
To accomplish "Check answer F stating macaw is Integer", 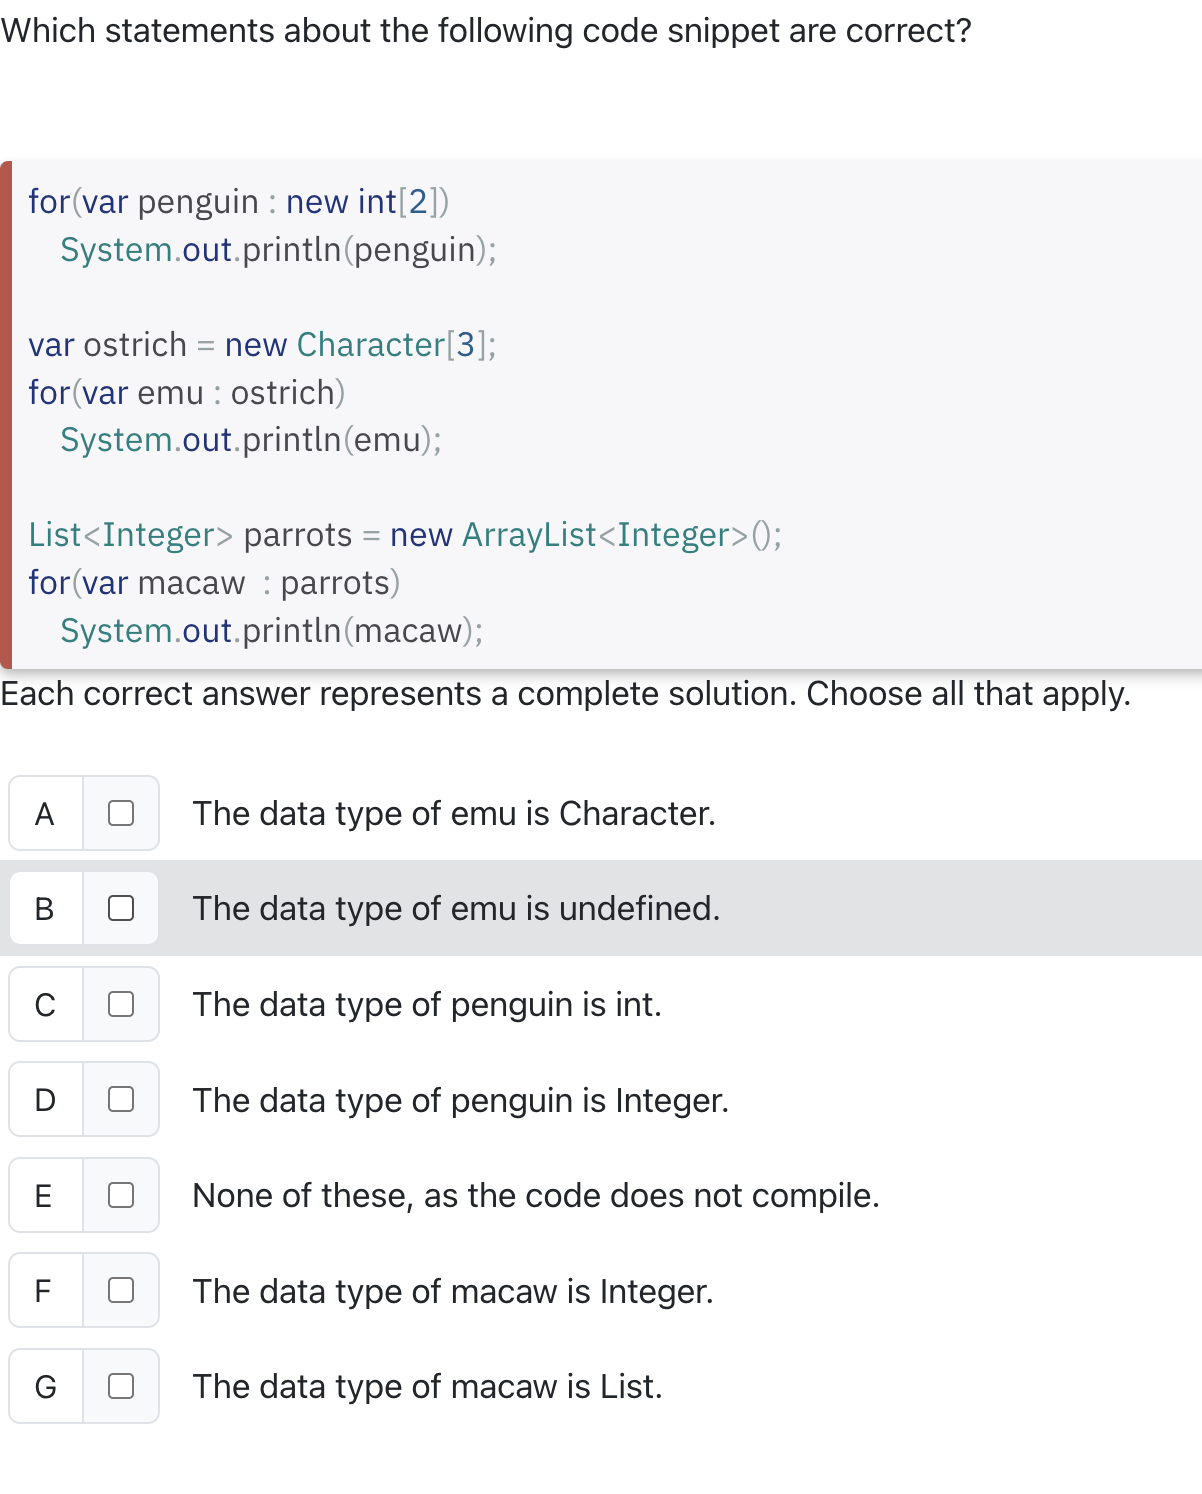I will coord(120,1291).
